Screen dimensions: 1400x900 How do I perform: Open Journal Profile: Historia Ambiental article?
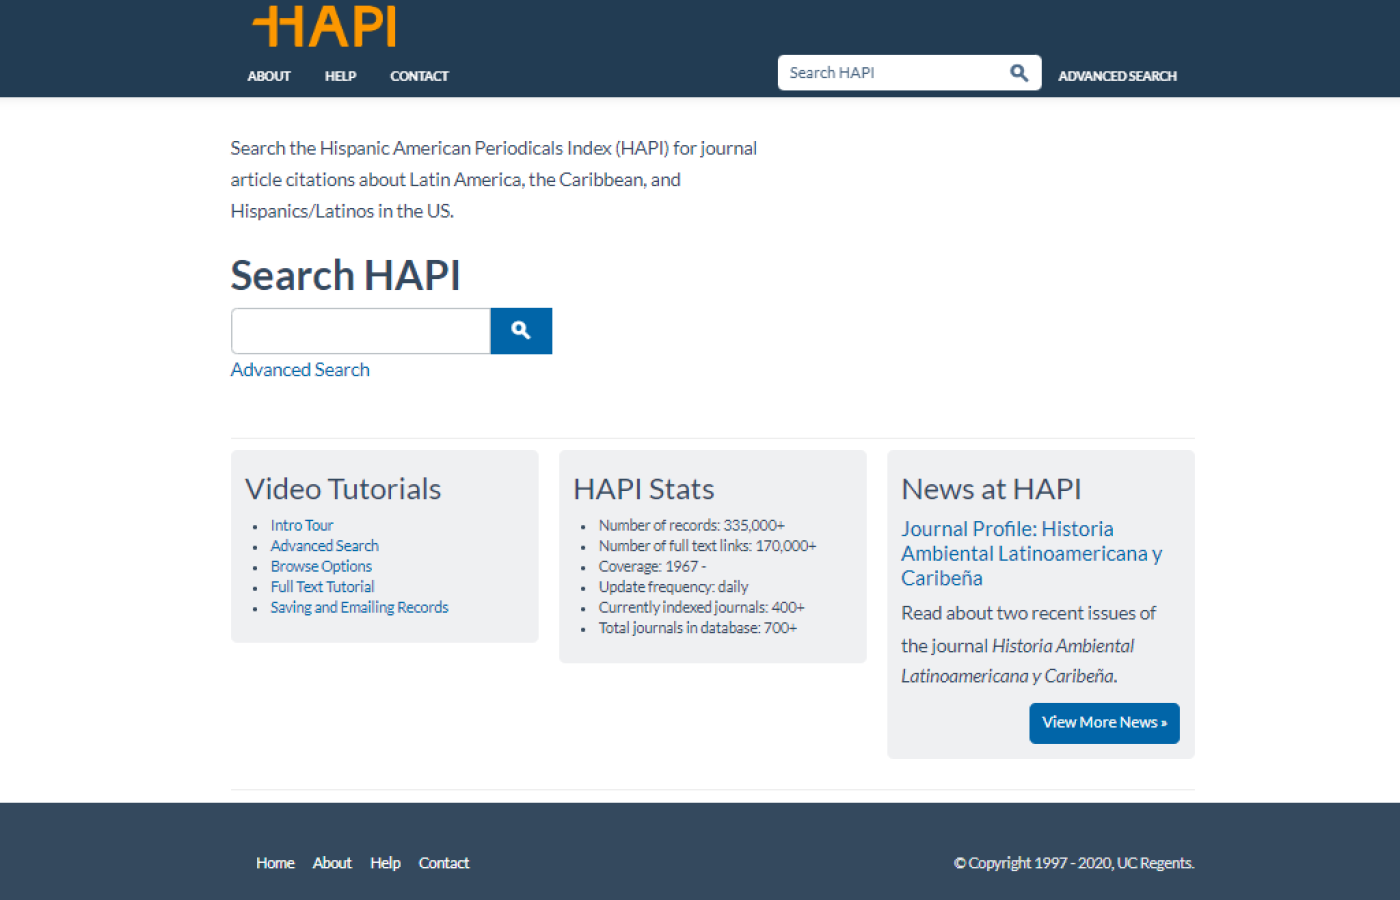[1031, 553]
